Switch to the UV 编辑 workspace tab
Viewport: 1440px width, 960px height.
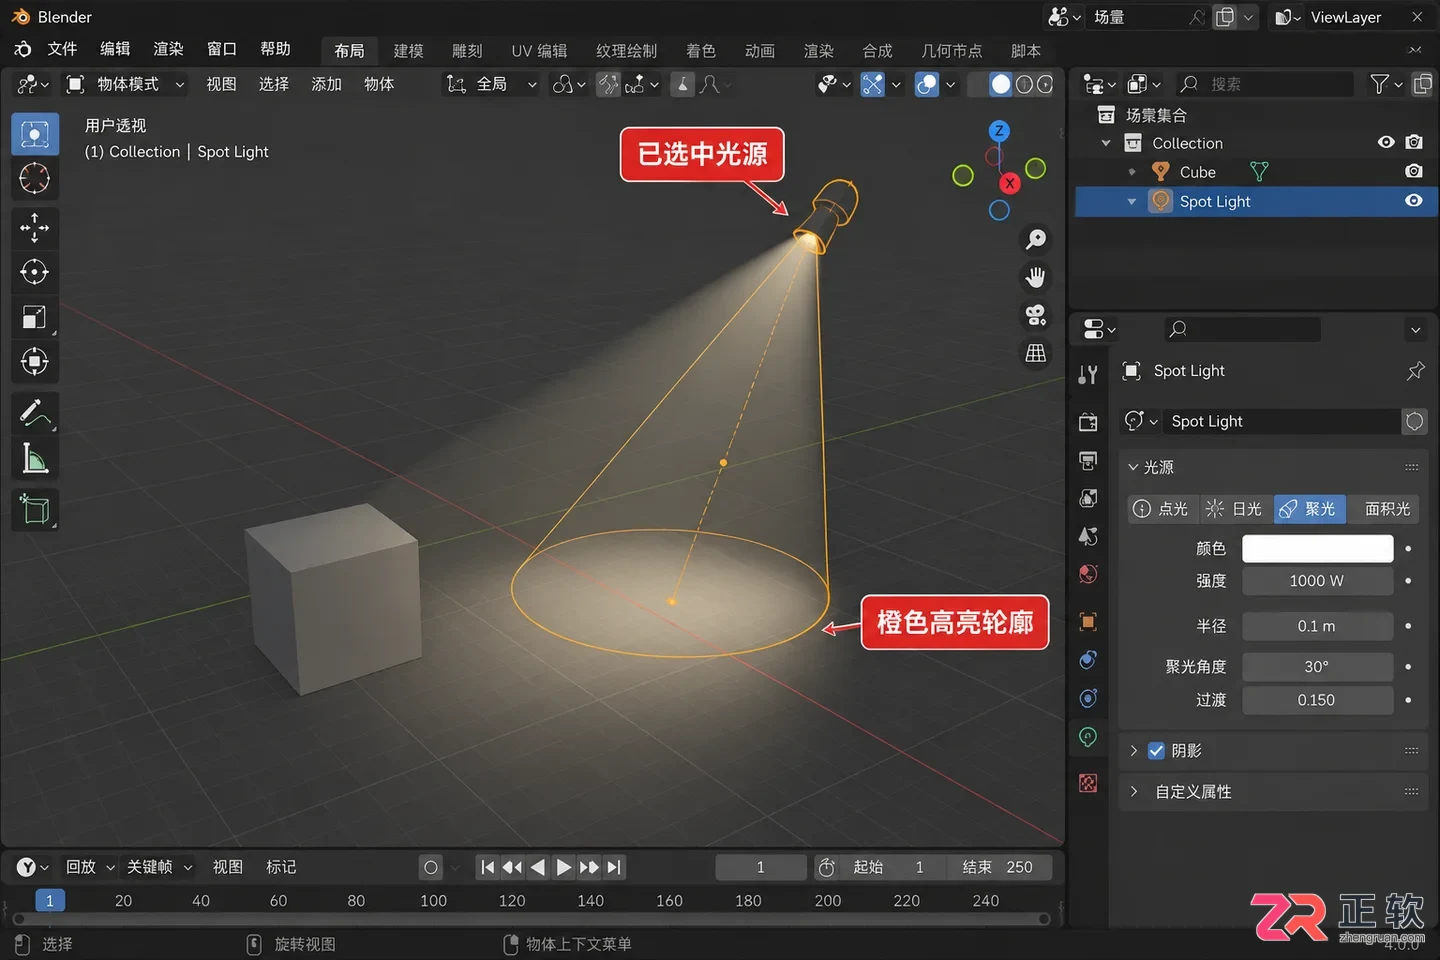tap(539, 51)
